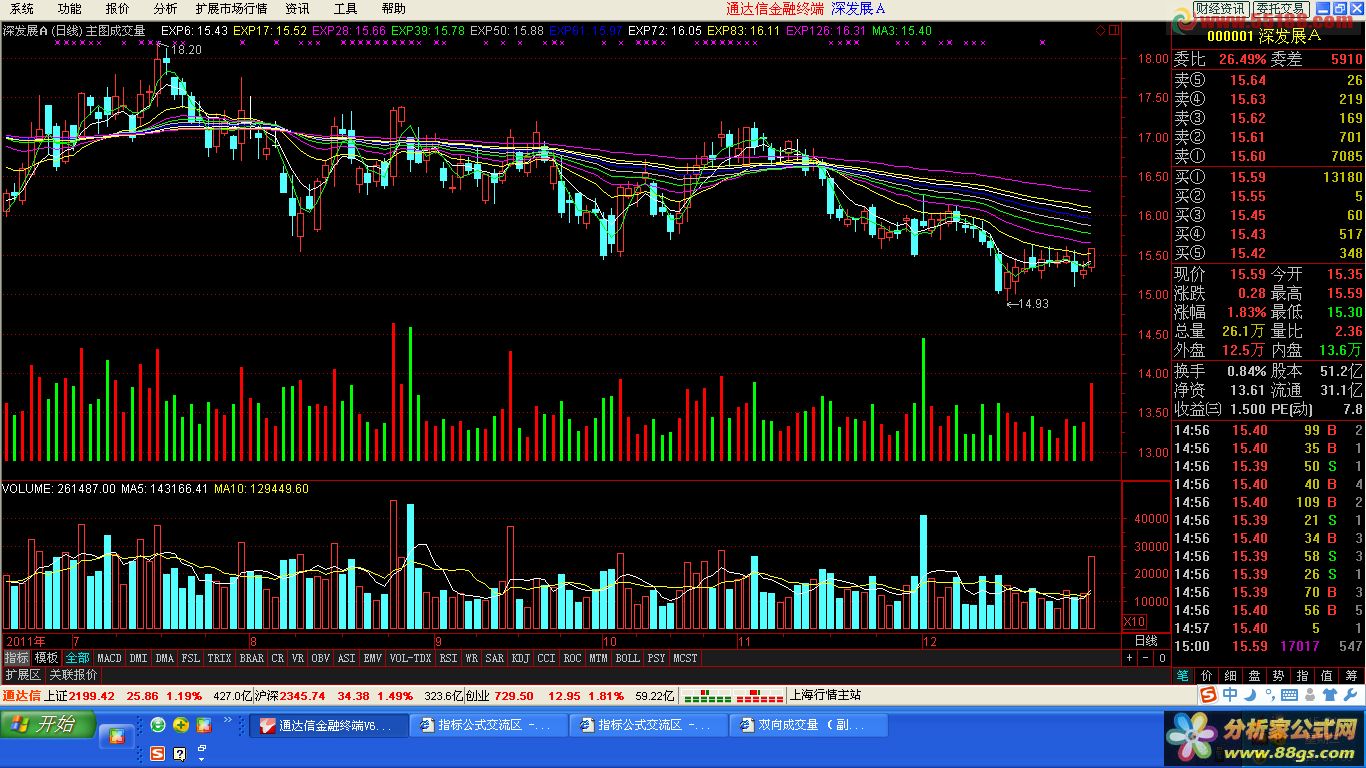
Task: Open the 帮助 menu
Action: tap(393, 8)
